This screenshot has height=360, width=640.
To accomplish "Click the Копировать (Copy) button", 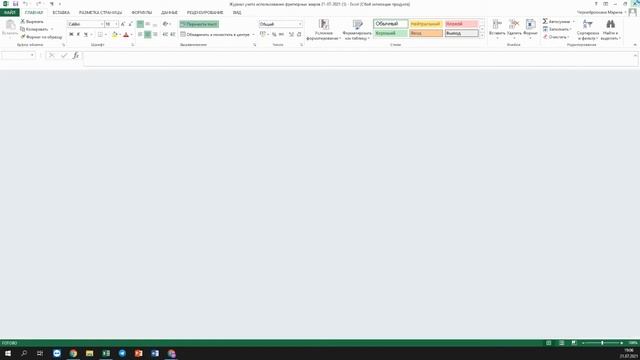I will [x=34, y=29].
